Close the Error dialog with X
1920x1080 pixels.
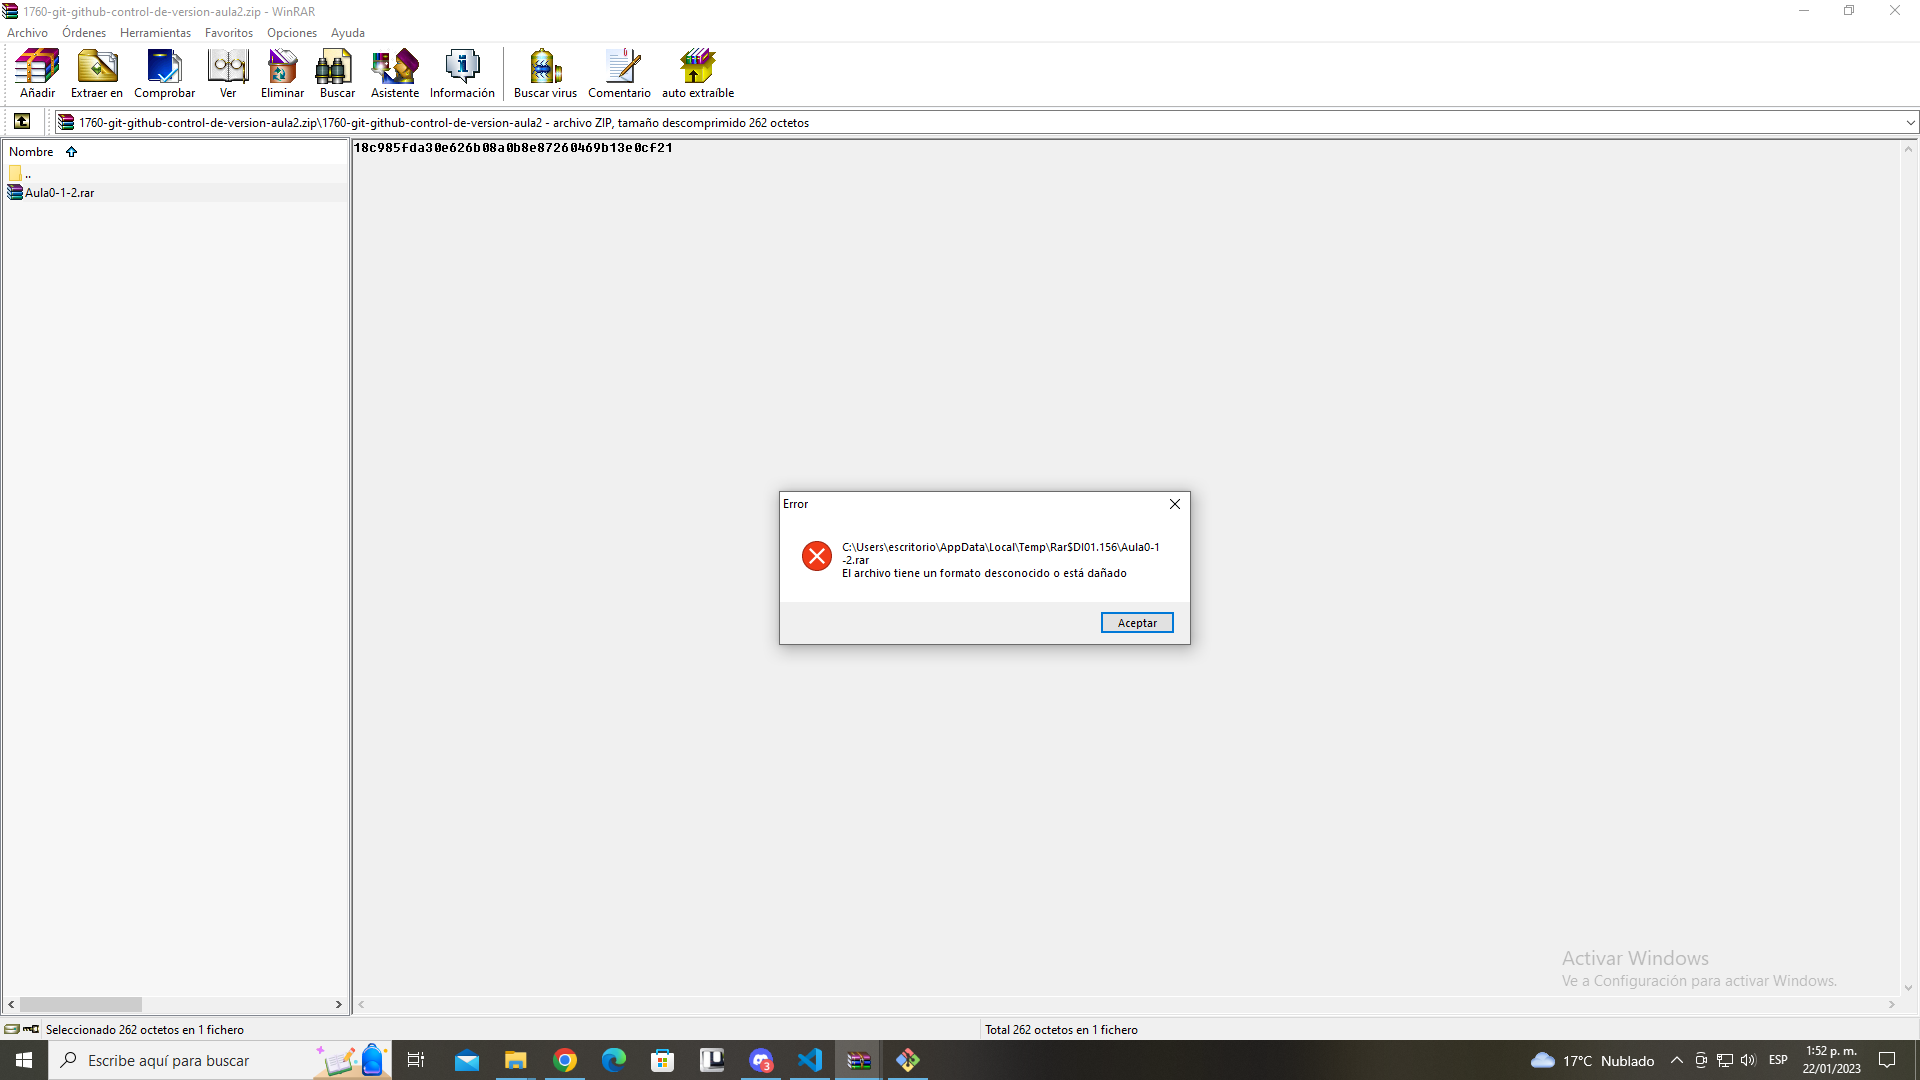tap(1175, 504)
